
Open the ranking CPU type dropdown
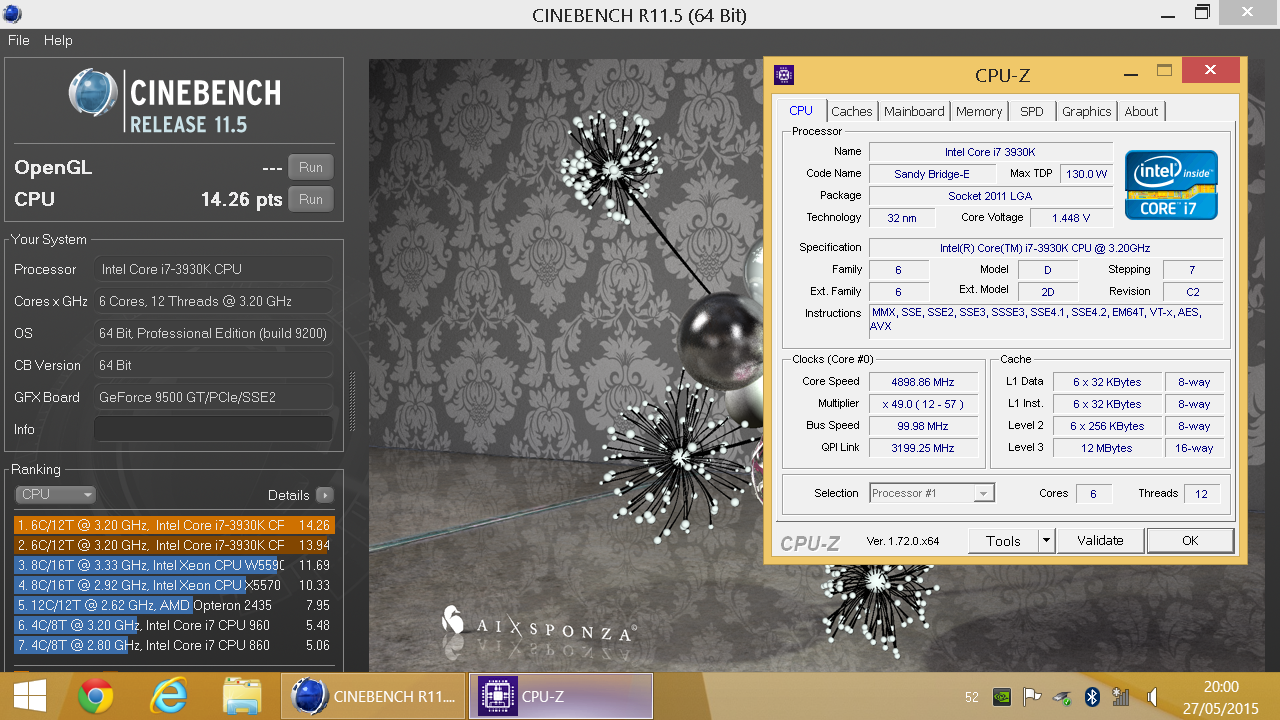[56, 494]
